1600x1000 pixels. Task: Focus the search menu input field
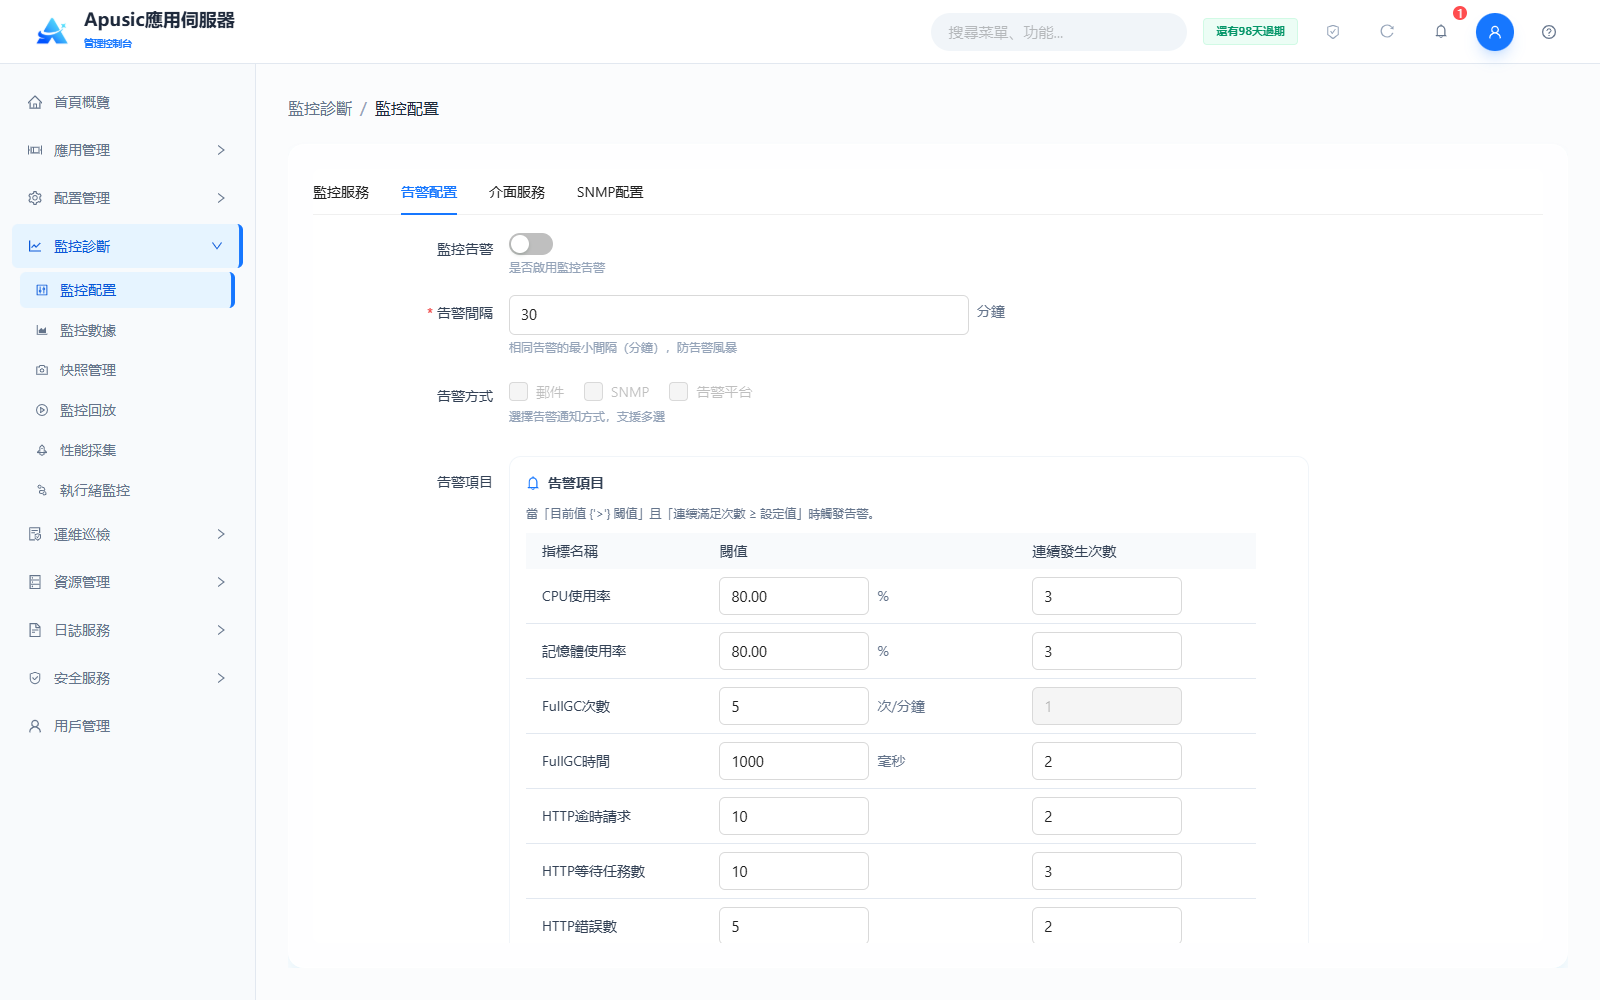pyautogui.click(x=1059, y=32)
